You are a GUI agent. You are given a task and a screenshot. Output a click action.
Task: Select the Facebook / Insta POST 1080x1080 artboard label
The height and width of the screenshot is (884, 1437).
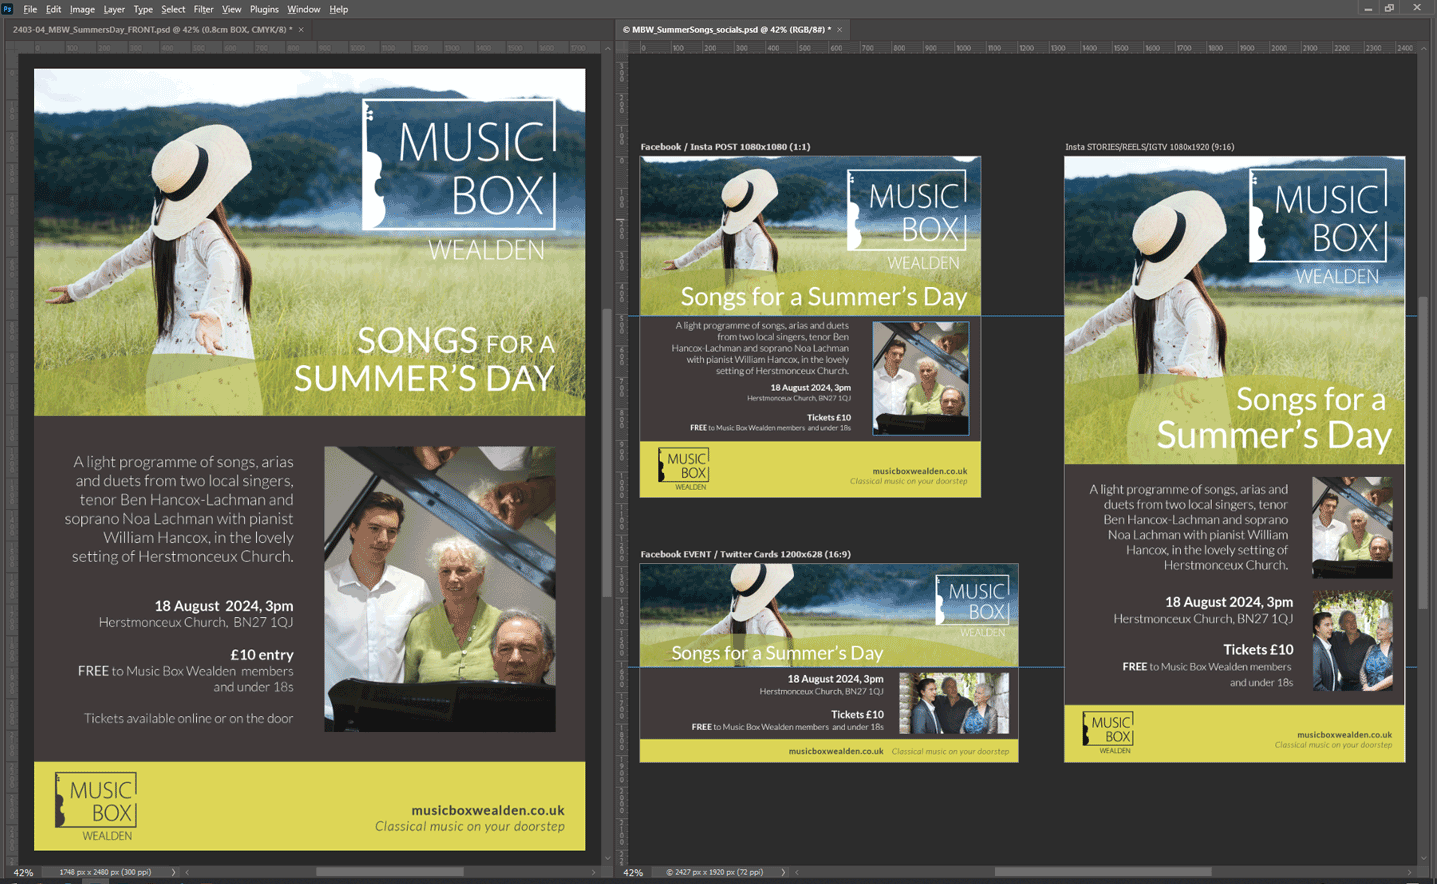(x=725, y=147)
